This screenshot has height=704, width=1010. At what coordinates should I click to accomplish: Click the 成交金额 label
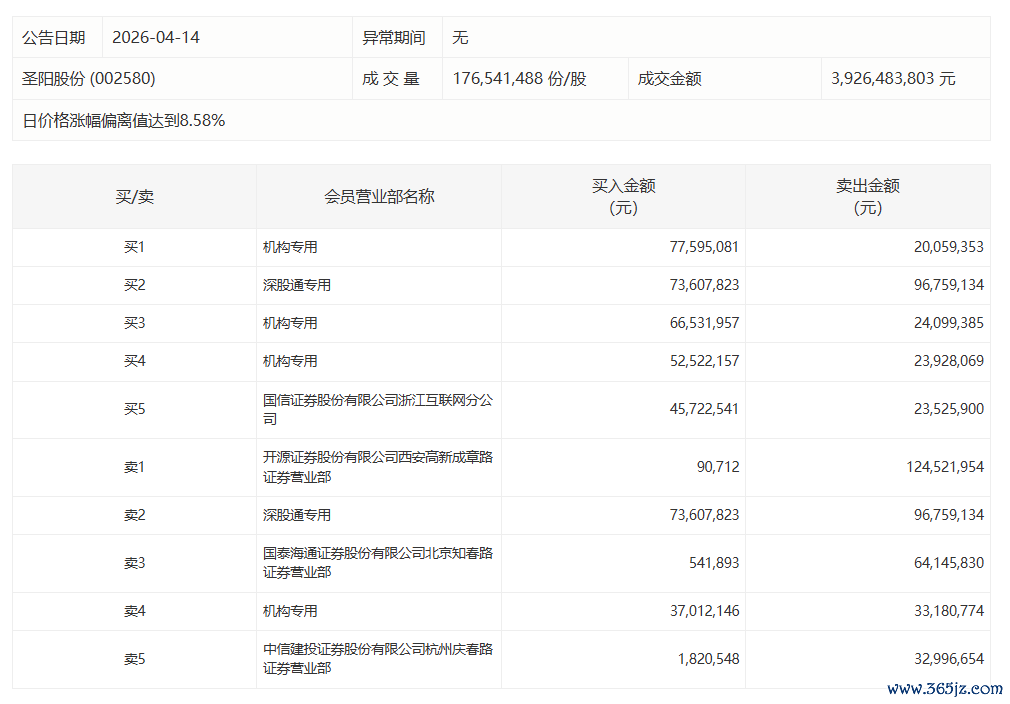click(669, 79)
